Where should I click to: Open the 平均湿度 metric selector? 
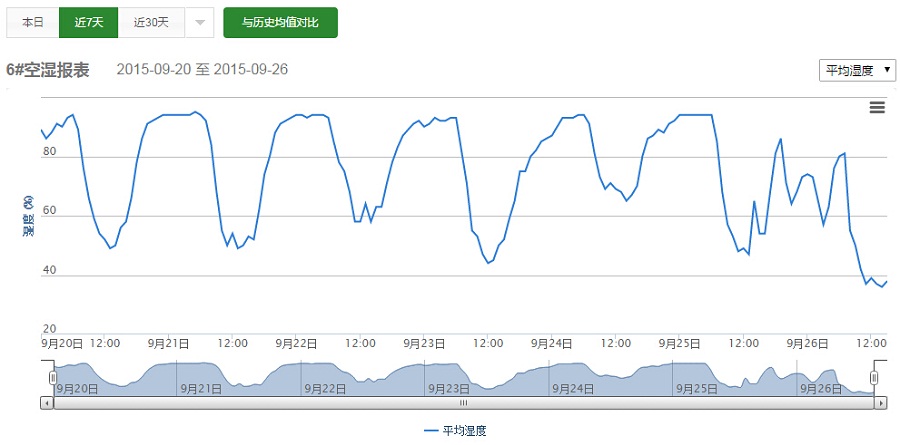(856, 70)
